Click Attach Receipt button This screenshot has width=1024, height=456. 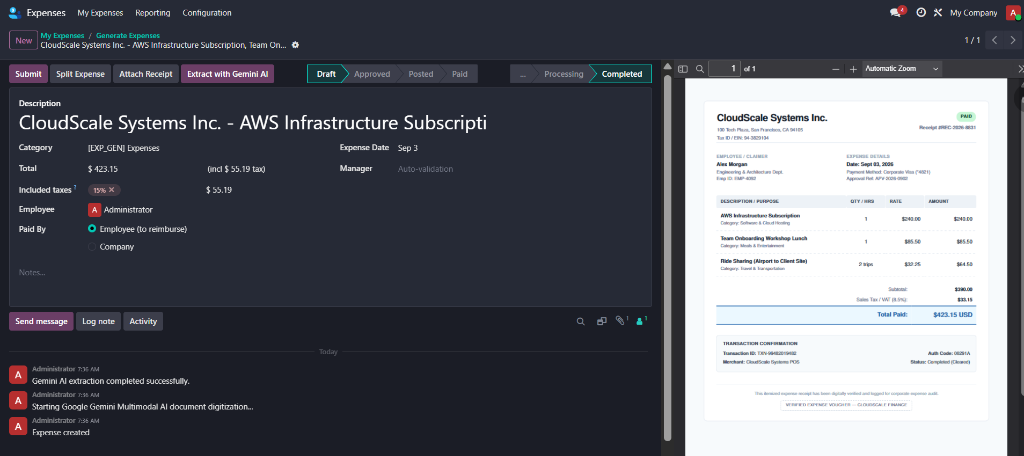coord(146,74)
